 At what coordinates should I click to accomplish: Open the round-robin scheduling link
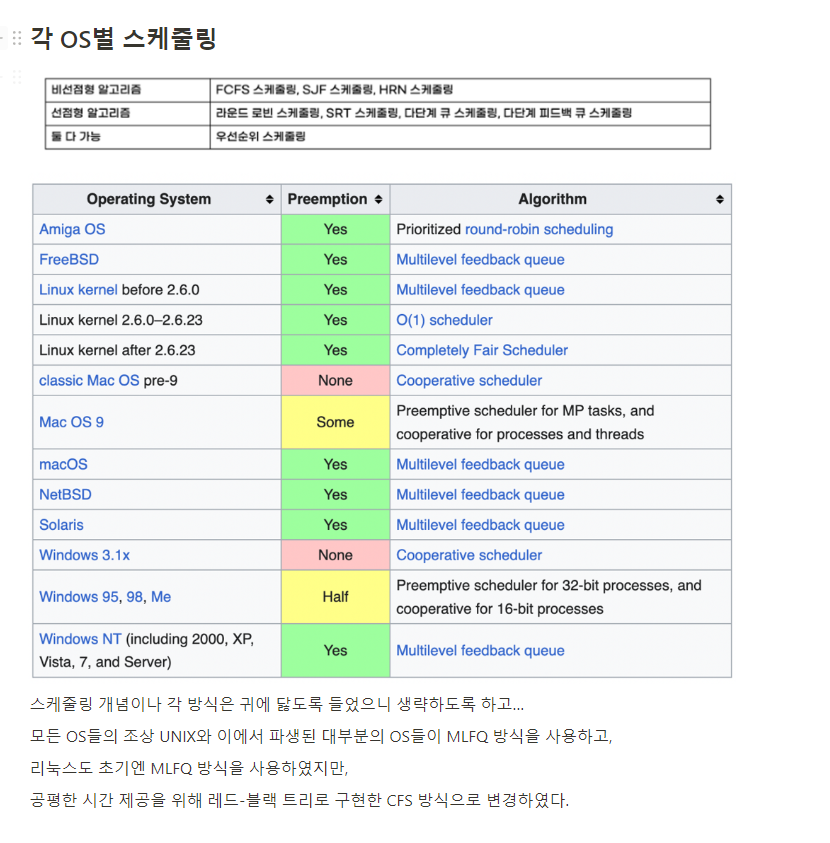point(539,230)
